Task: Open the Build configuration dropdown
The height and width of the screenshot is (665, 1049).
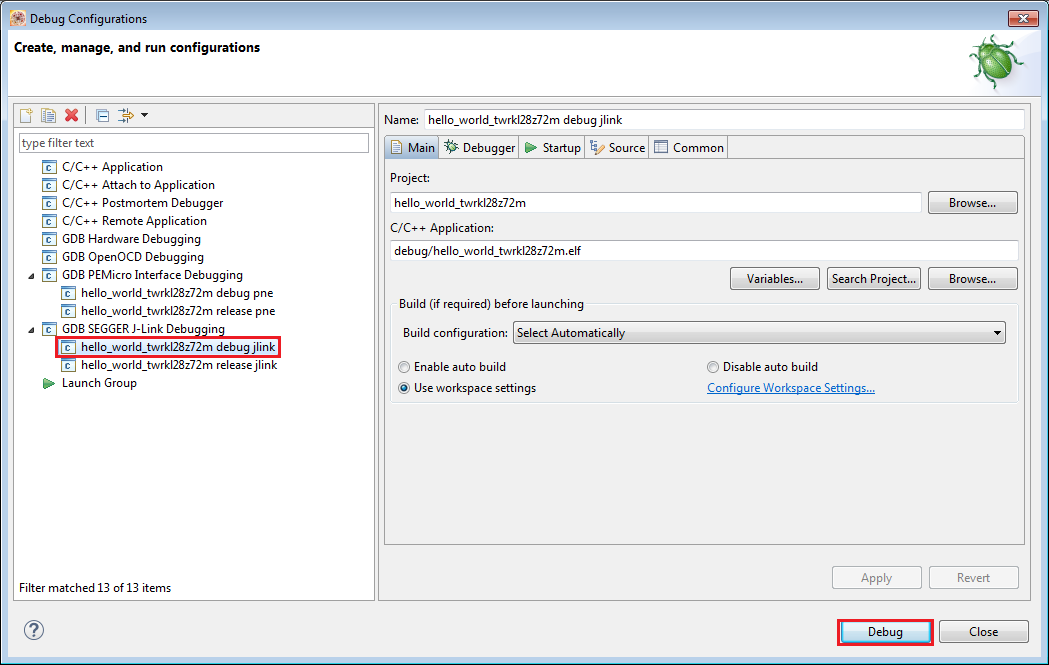Action: tap(759, 333)
